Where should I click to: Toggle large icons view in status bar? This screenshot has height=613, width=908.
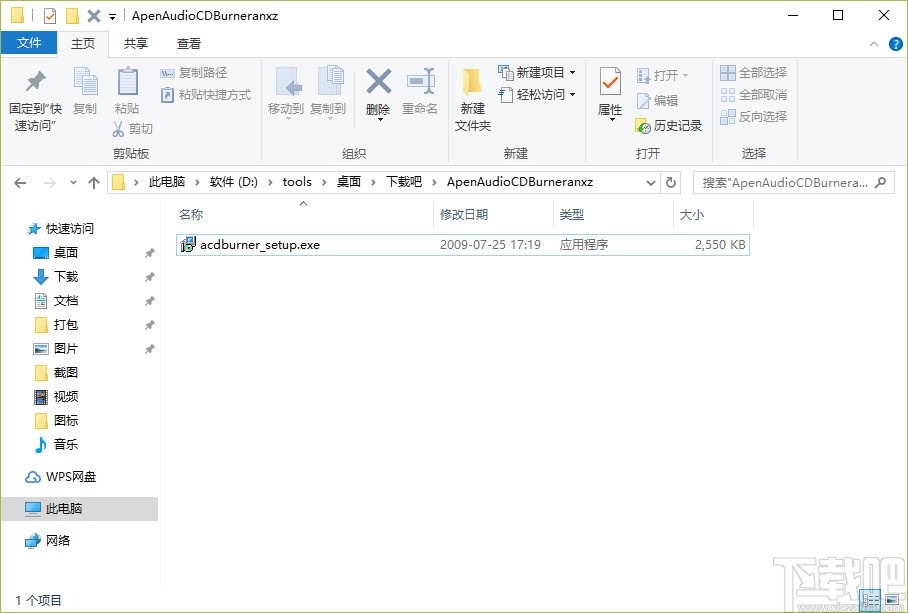[892, 601]
